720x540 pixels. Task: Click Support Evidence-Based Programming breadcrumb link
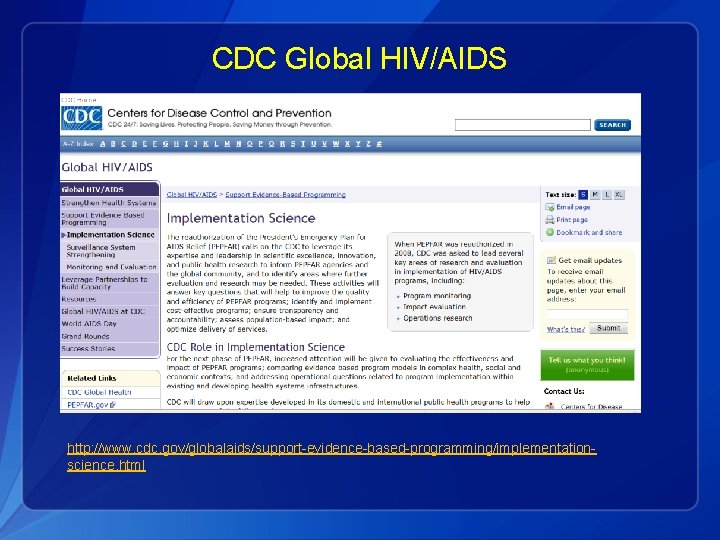pos(285,195)
